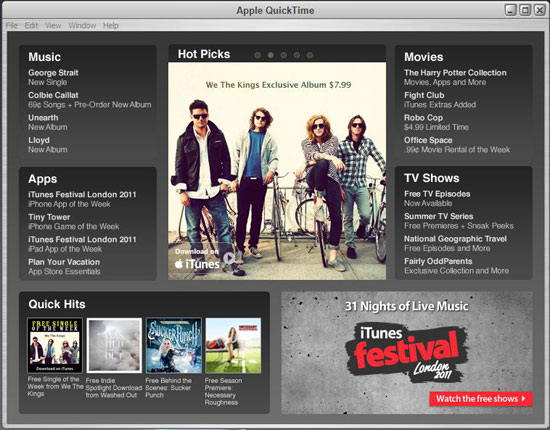Image resolution: width=550 pixels, height=430 pixels.
Task: Open National Geographic Travel link
Action: click(455, 243)
